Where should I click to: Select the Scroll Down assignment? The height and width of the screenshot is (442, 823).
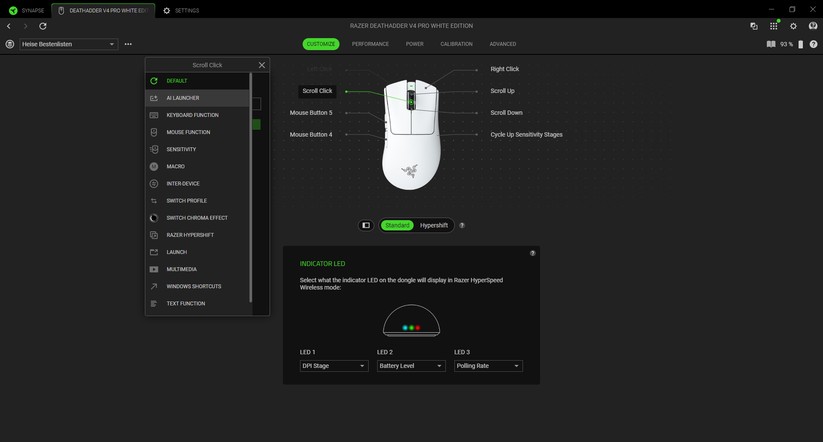pyautogui.click(x=506, y=113)
